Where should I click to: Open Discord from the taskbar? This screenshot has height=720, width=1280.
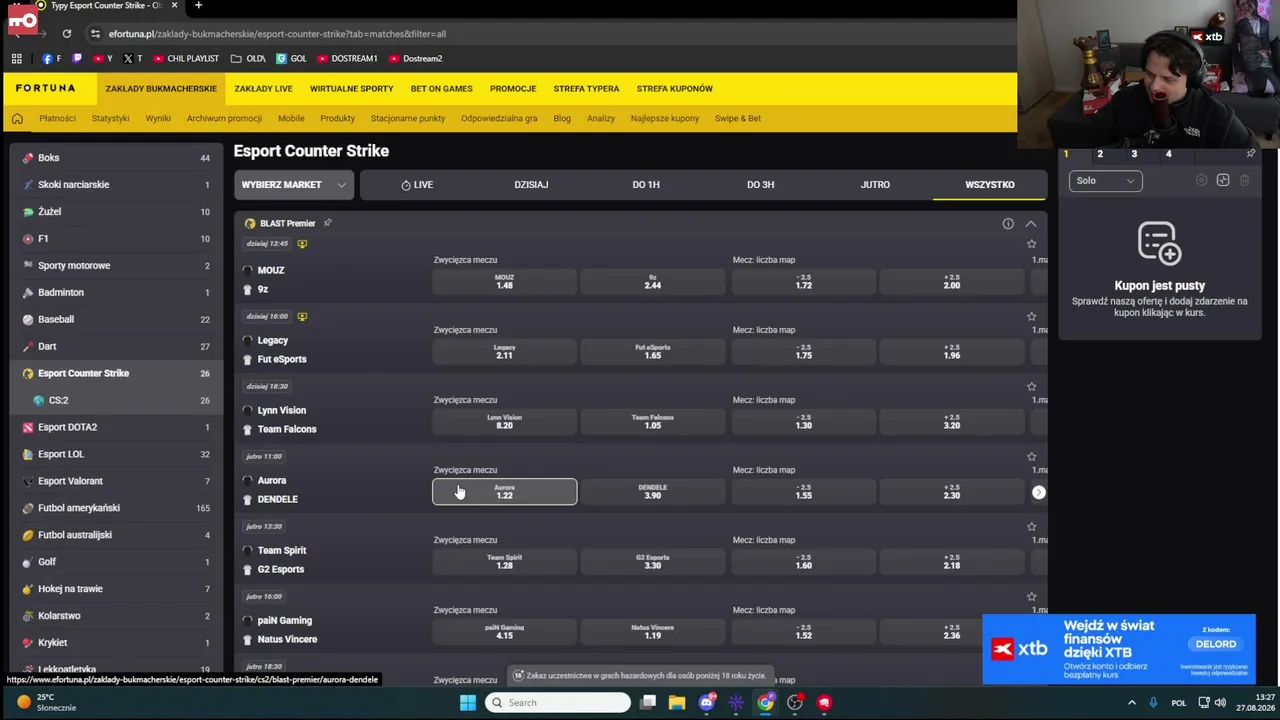tap(707, 702)
